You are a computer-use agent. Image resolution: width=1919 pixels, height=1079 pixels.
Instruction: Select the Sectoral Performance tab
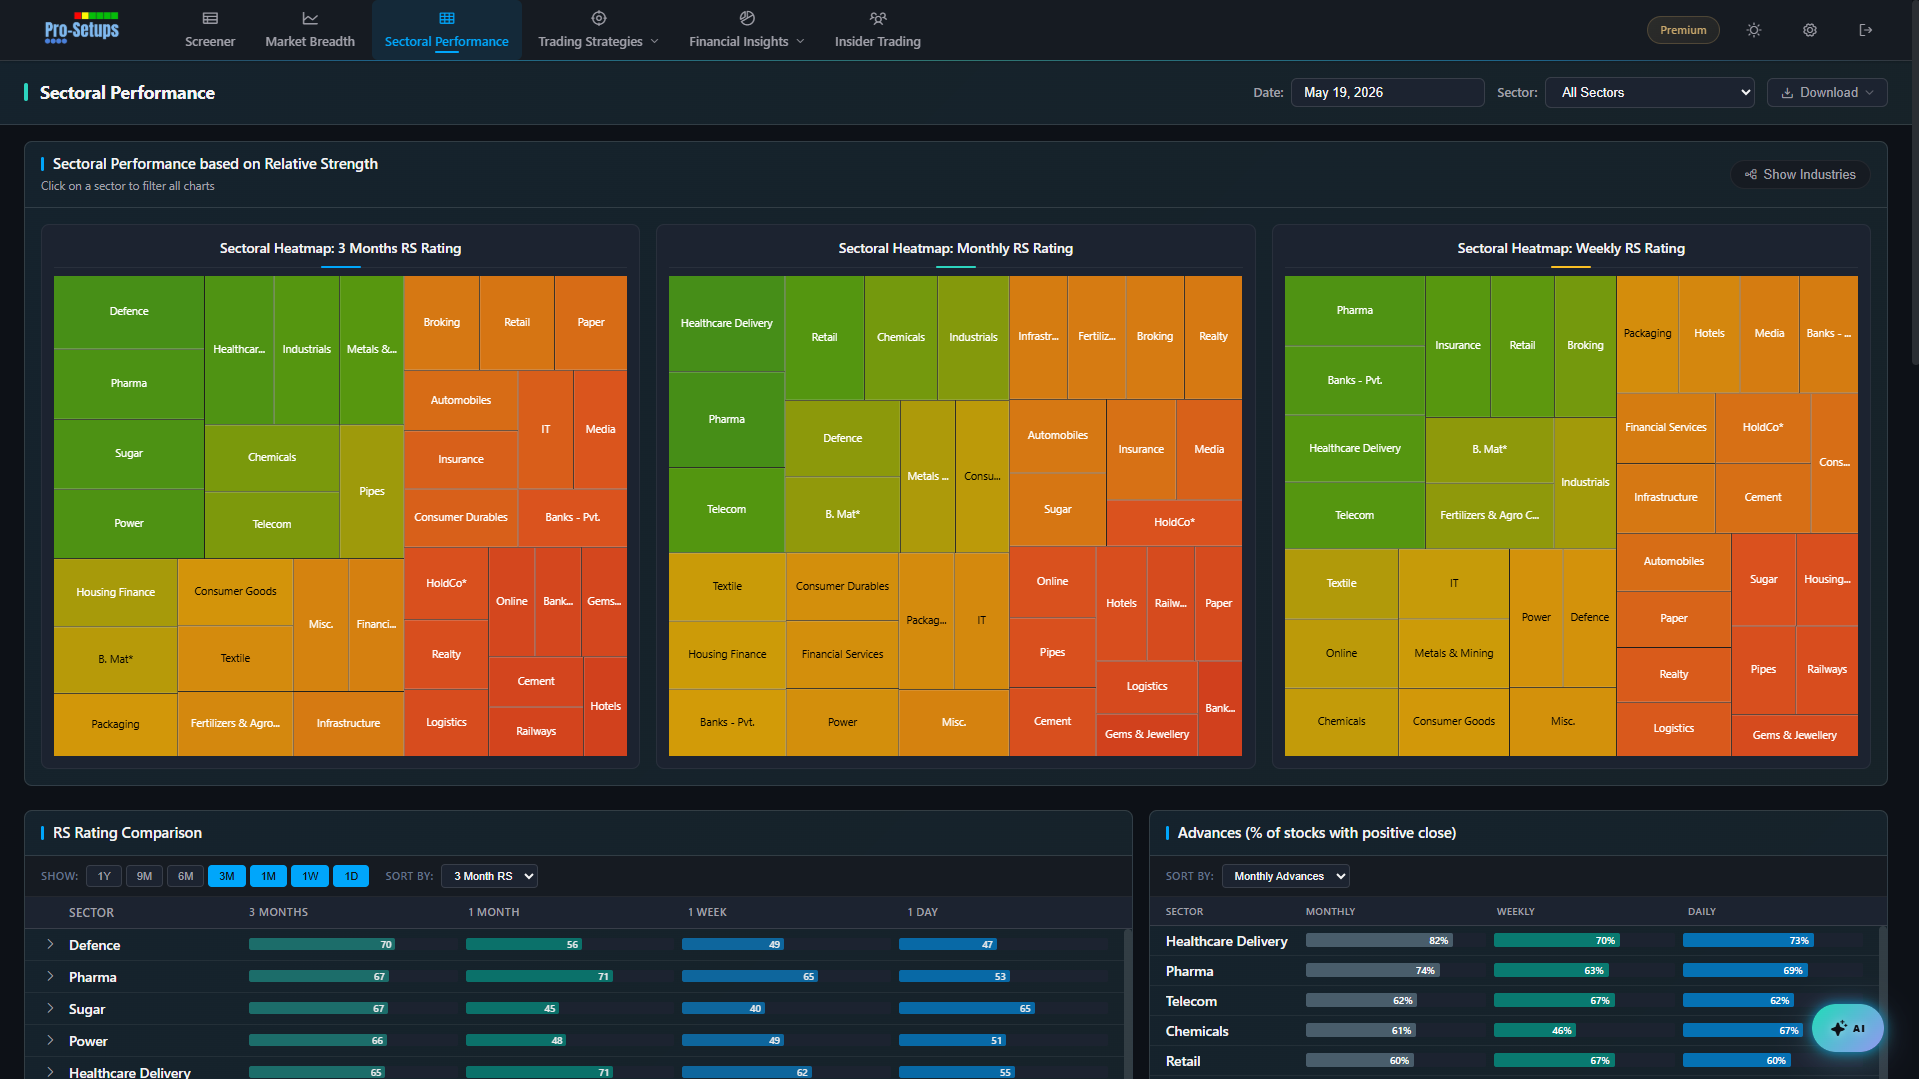tap(447, 31)
